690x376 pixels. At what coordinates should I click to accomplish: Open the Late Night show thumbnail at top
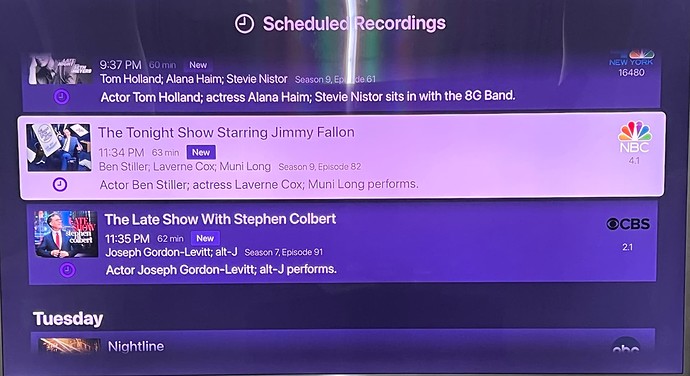[x=61, y=70]
